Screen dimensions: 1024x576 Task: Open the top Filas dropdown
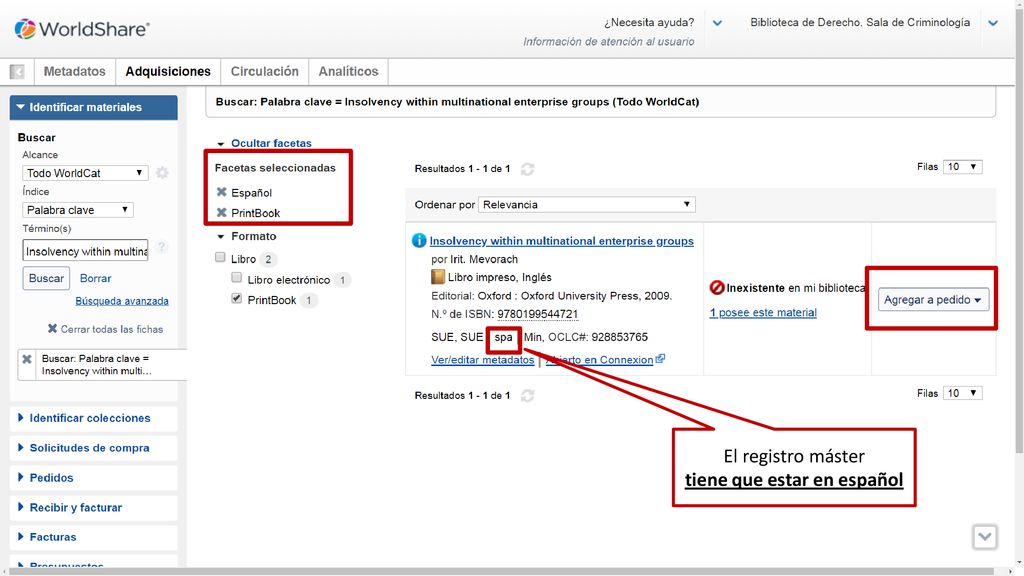pyautogui.click(x=963, y=167)
